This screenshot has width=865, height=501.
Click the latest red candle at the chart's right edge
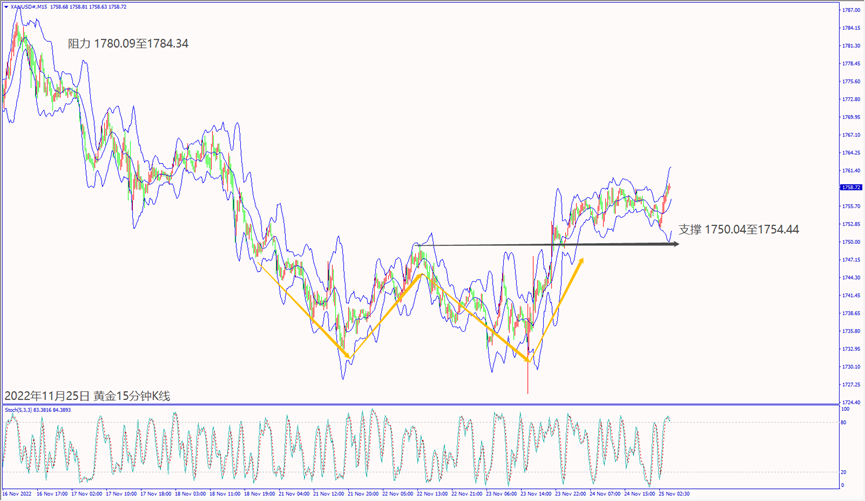[x=666, y=189]
